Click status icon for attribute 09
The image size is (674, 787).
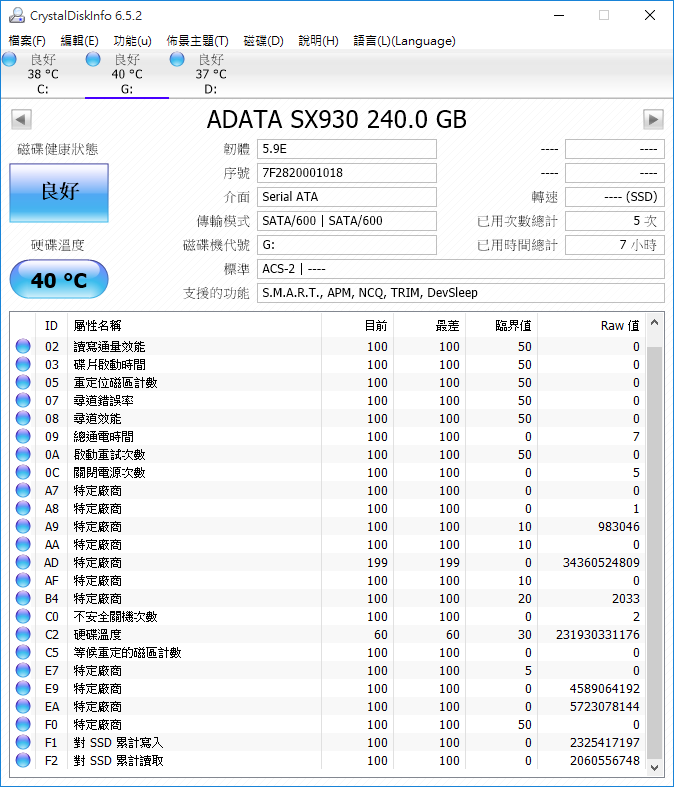[x=23, y=437]
